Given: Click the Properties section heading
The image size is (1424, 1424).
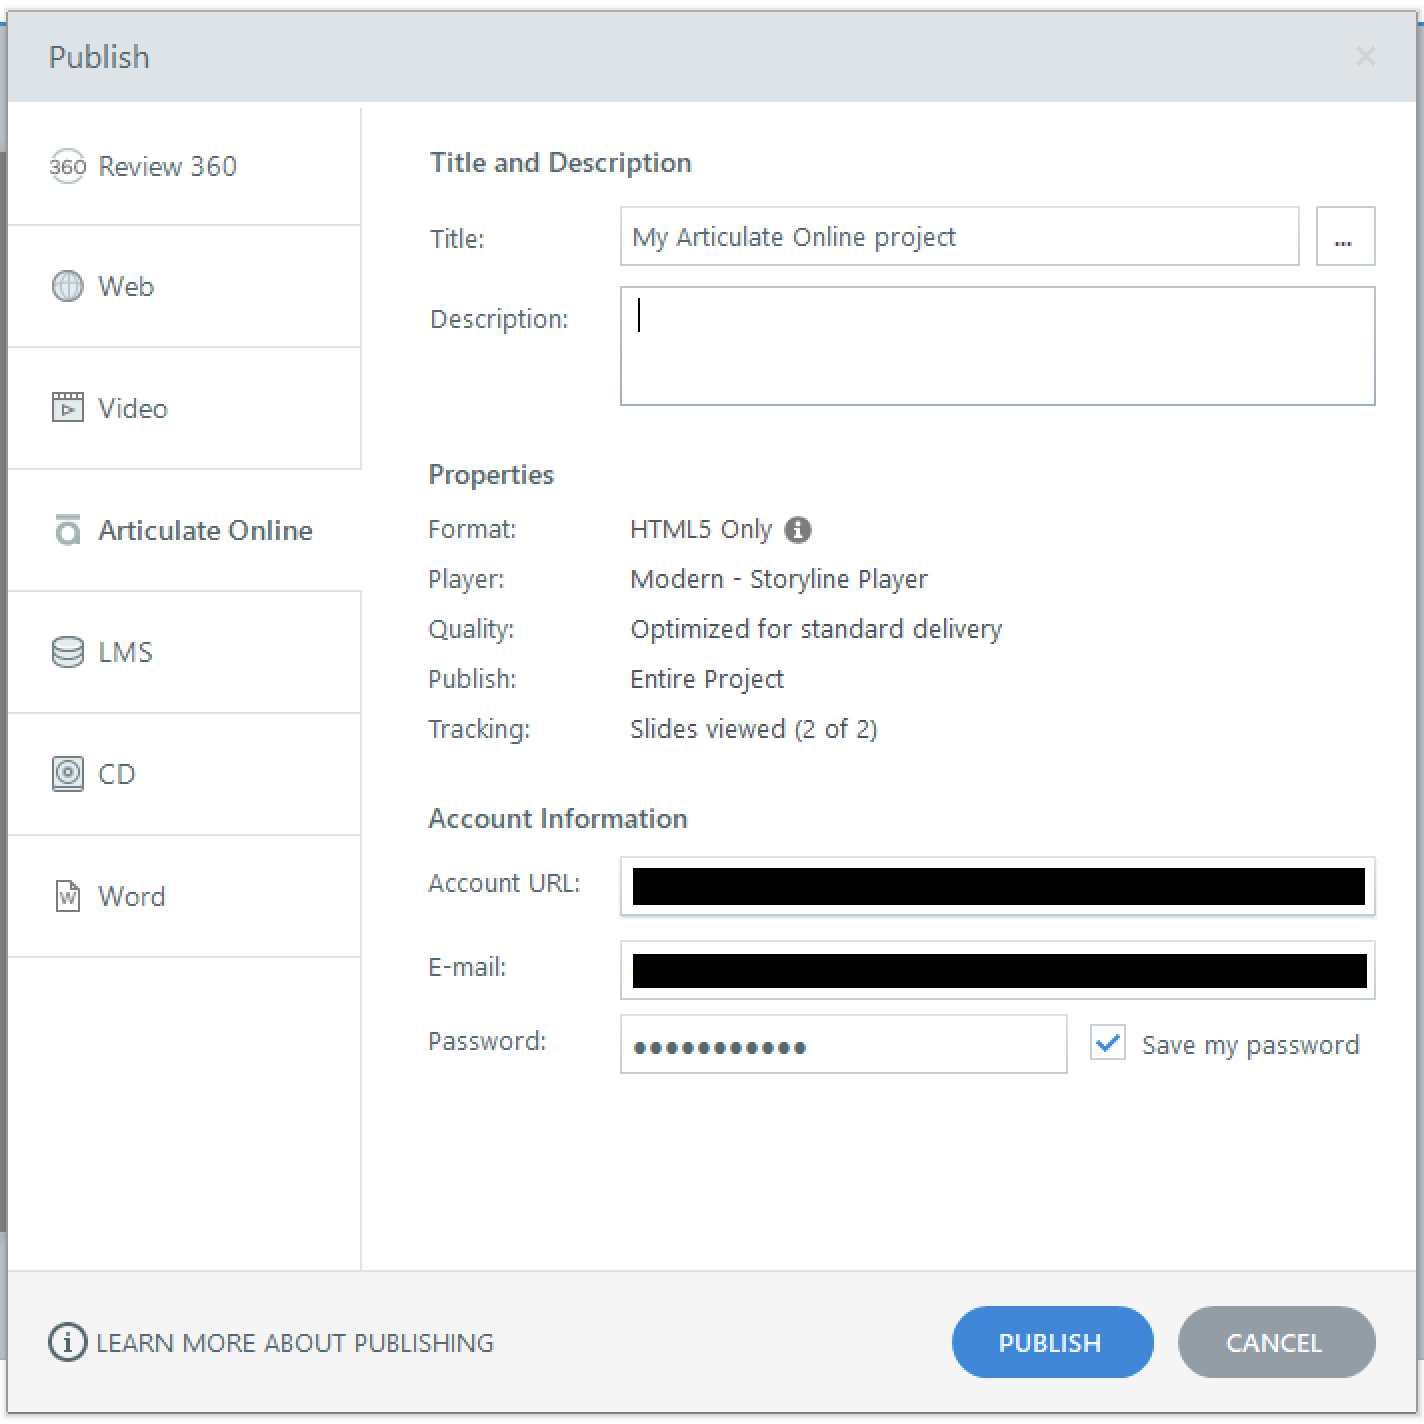Looking at the screenshot, I should [491, 474].
